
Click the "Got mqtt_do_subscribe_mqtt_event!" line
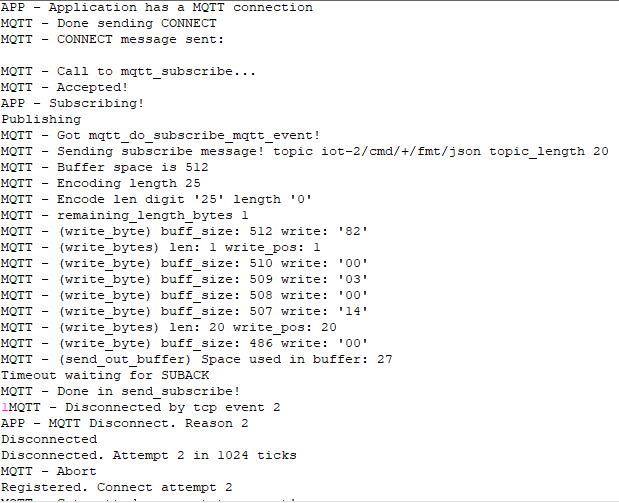click(160, 135)
